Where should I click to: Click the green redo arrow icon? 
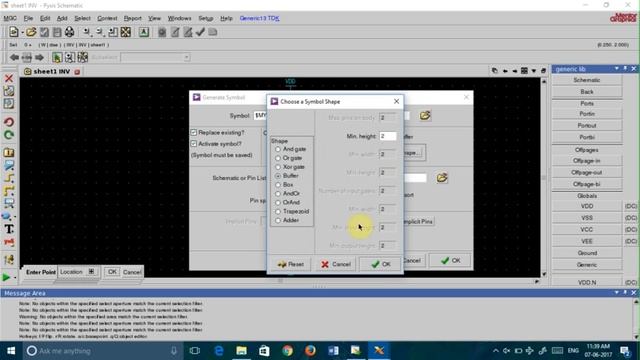[x=9, y=135]
